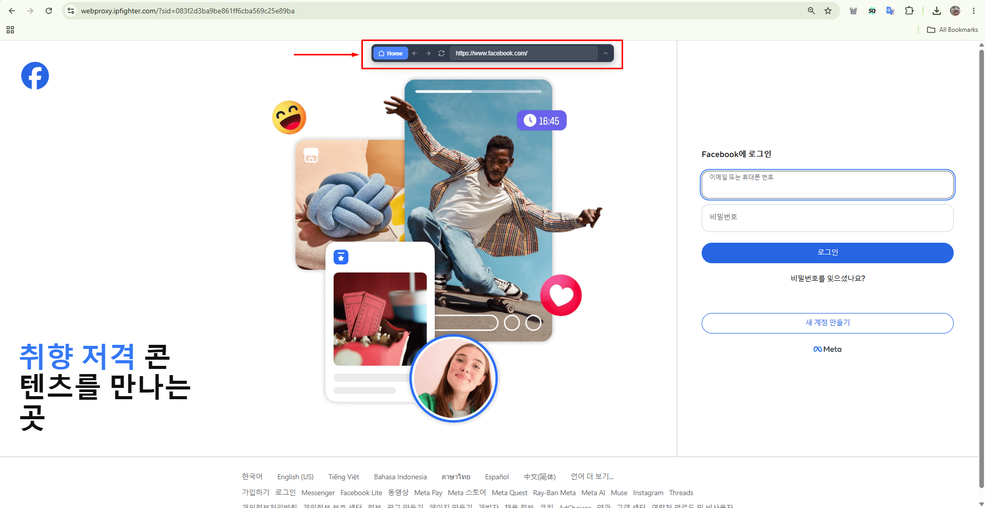
Task: Select Bahasa Indonesia language
Action: coord(400,477)
